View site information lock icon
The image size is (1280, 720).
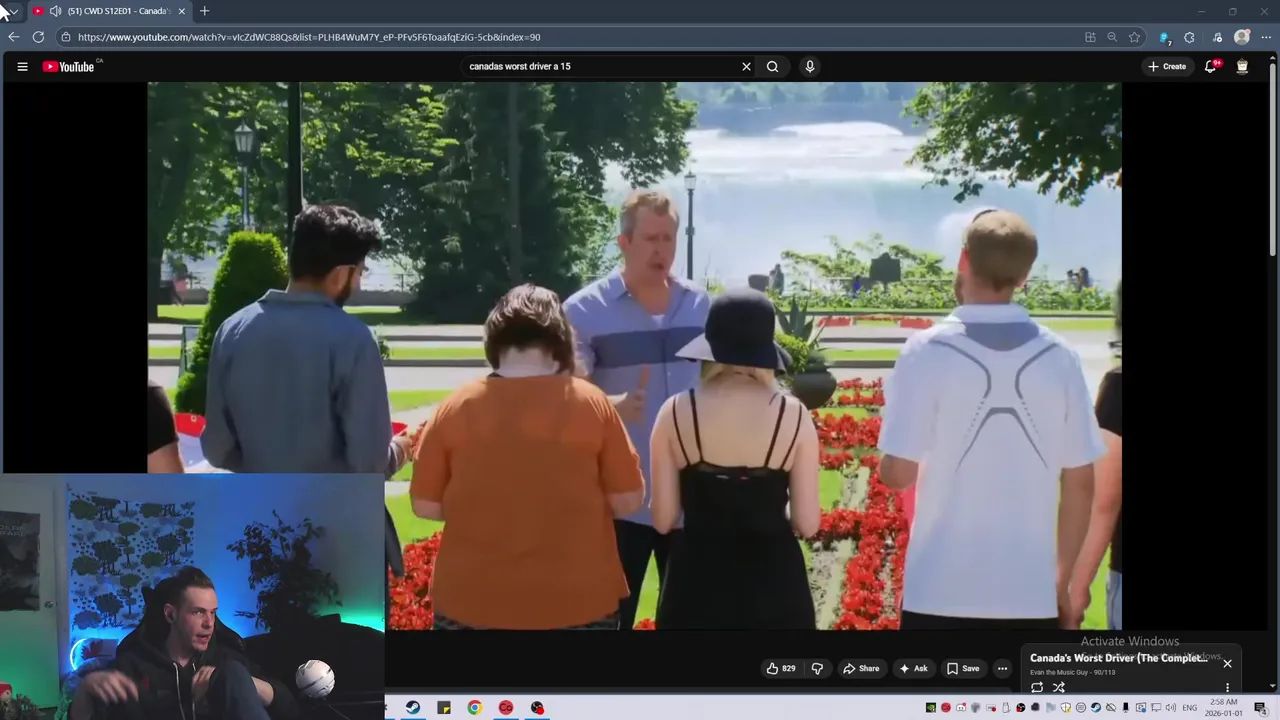click(x=66, y=37)
